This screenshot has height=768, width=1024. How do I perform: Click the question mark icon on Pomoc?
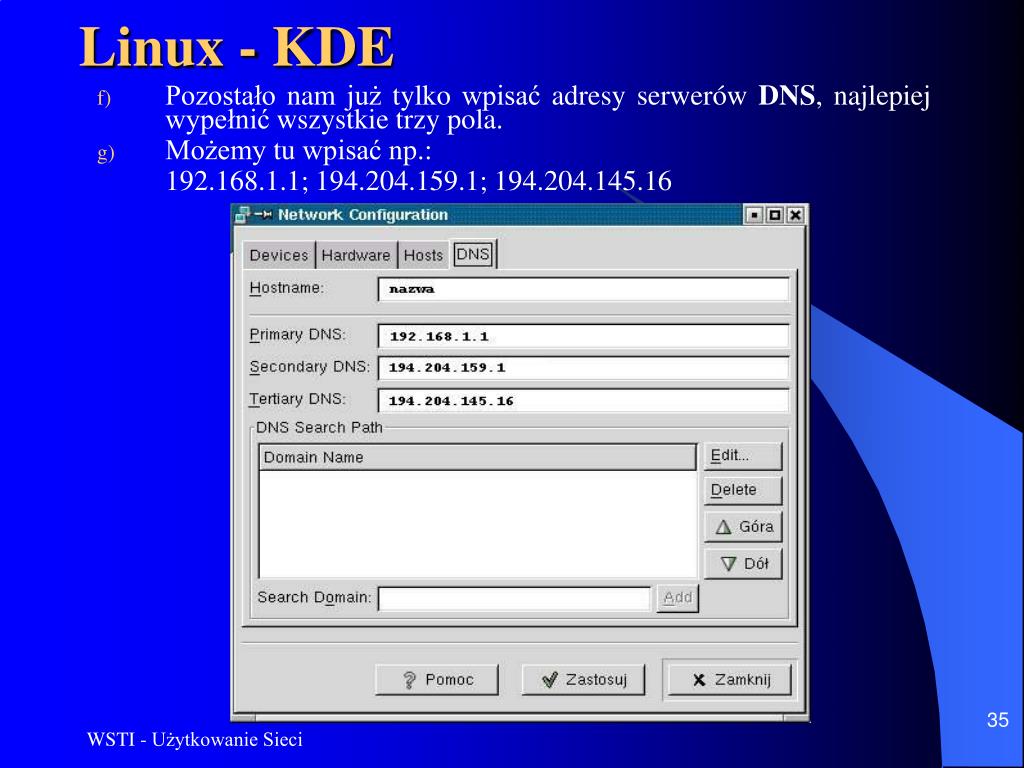click(x=409, y=680)
